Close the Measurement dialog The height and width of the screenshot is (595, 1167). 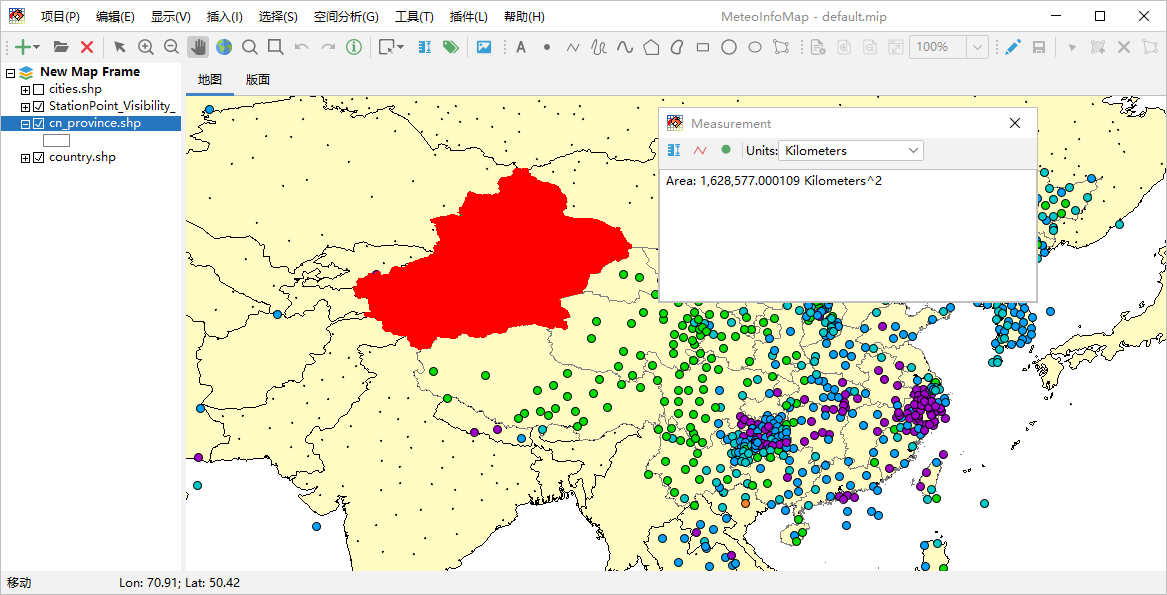(x=1014, y=124)
